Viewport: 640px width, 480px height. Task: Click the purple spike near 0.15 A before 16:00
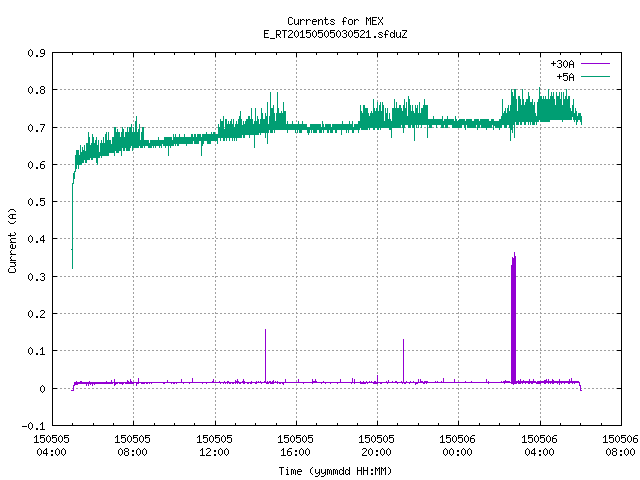pyautogui.click(x=266, y=355)
